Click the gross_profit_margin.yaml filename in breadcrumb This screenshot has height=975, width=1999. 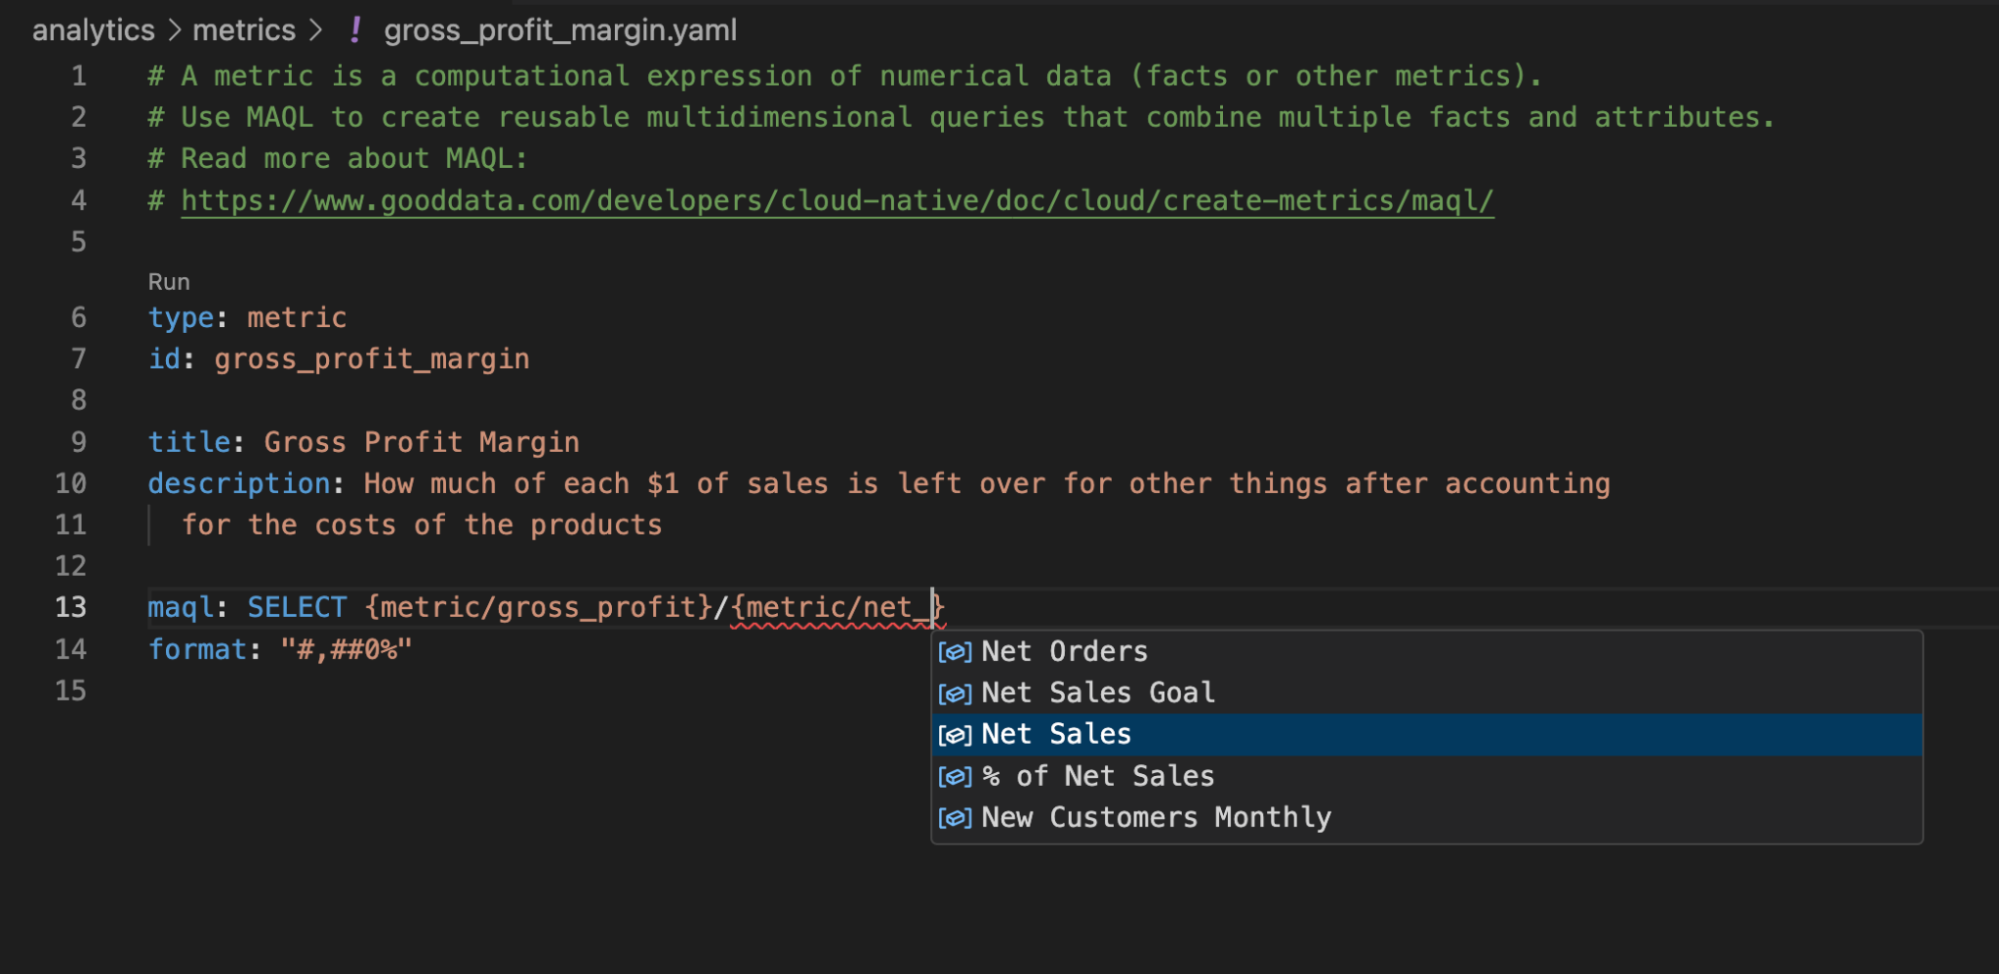pyautogui.click(x=560, y=30)
